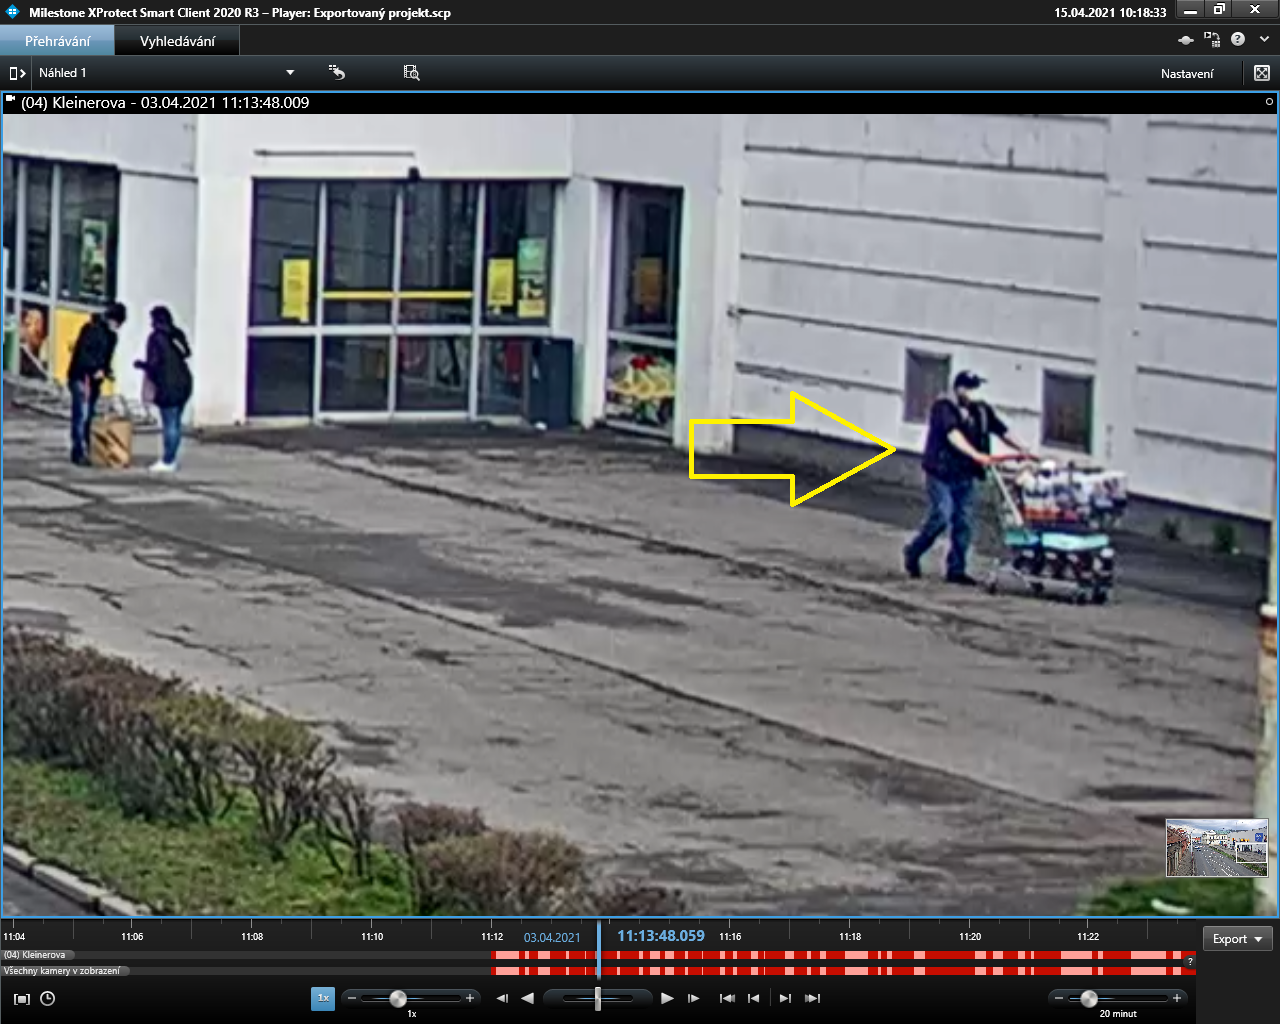The width and height of the screenshot is (1280, 1024).
Task: Select the Přehrávání tab
Action: coord(57,41)
